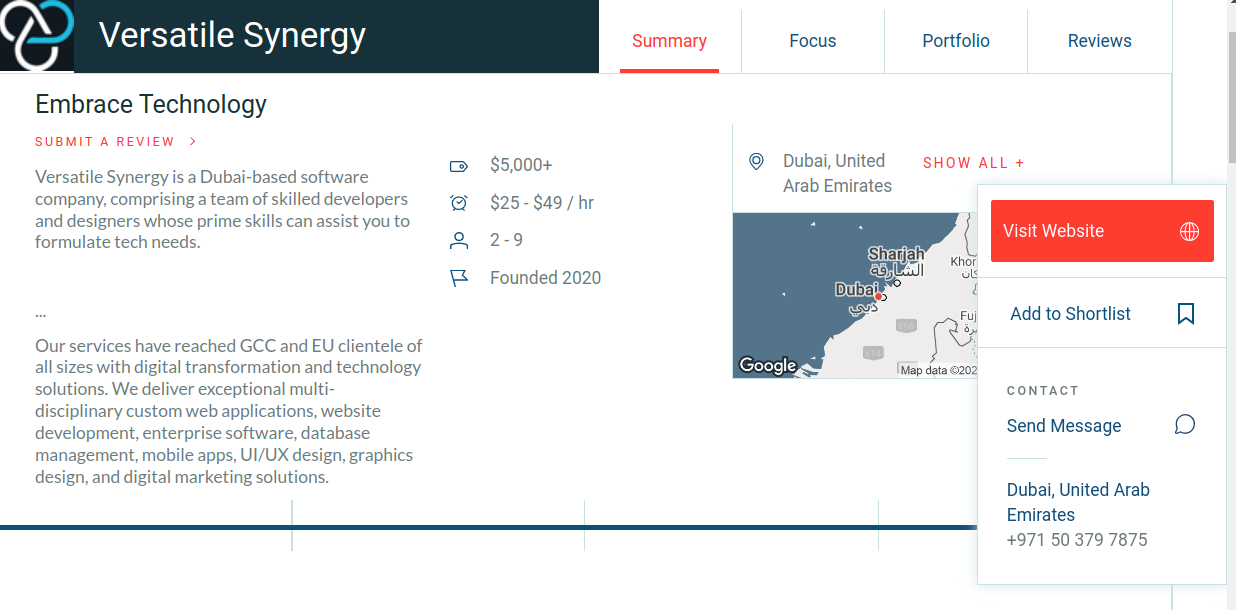This screenshot has height=610, width=1236.
Task: Click the map thumbnail of Dubai area
Action: coord(855,295)
